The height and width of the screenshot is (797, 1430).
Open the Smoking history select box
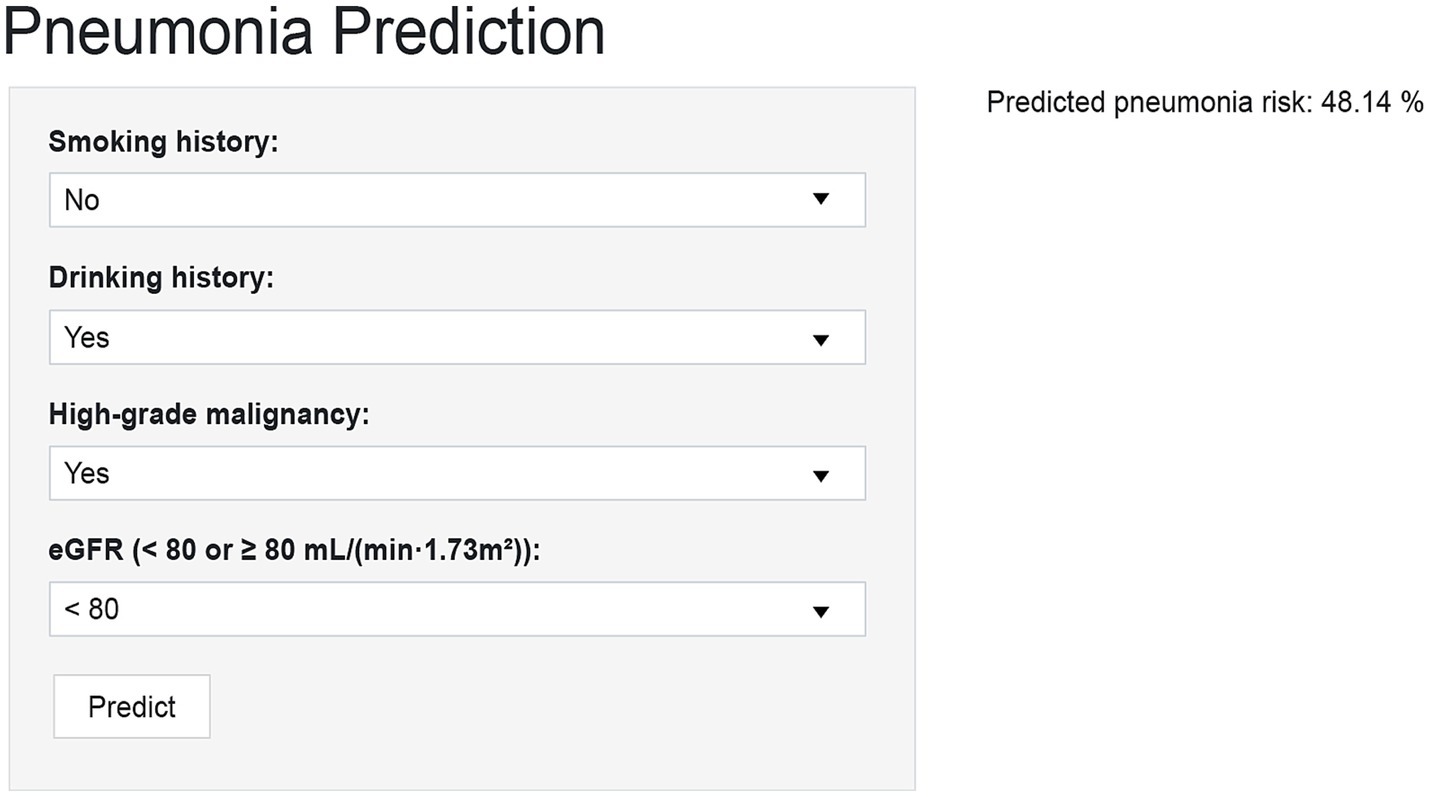pos(456,200)
